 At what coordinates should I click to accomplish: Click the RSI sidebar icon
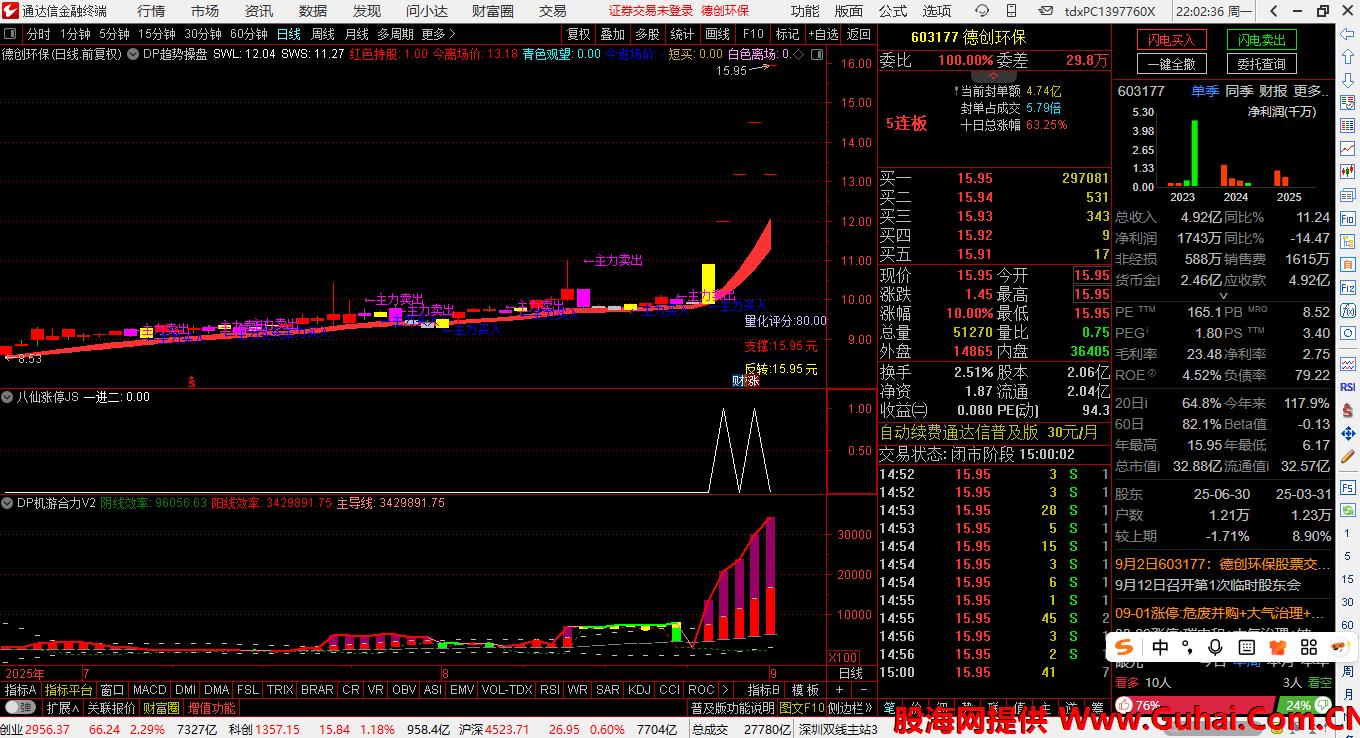coord(1348,386)
